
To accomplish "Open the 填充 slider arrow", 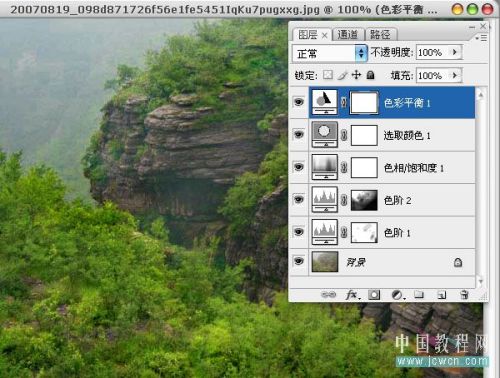I will 455,75.
